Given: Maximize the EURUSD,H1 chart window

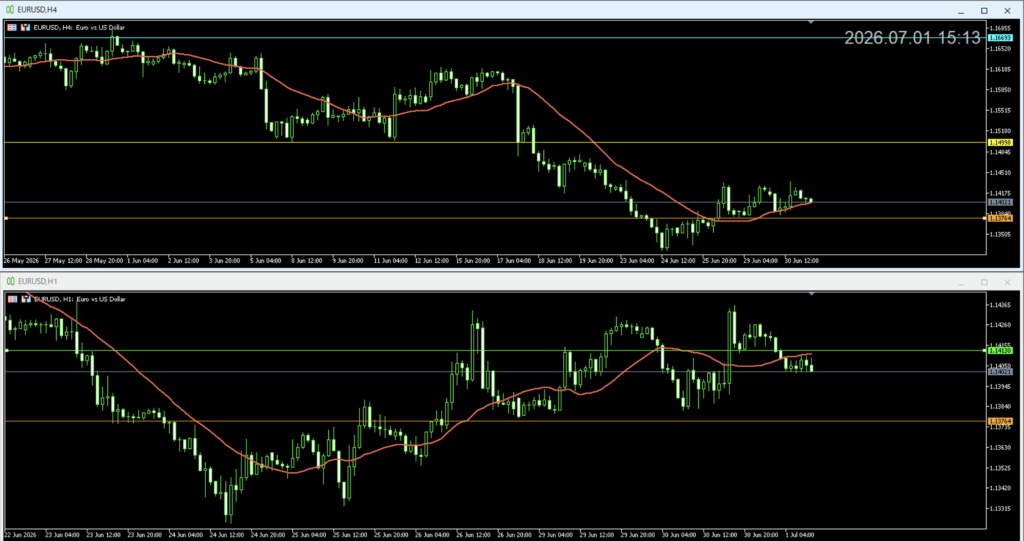Looking at the screenshot, I should click(x=984, y=282).
